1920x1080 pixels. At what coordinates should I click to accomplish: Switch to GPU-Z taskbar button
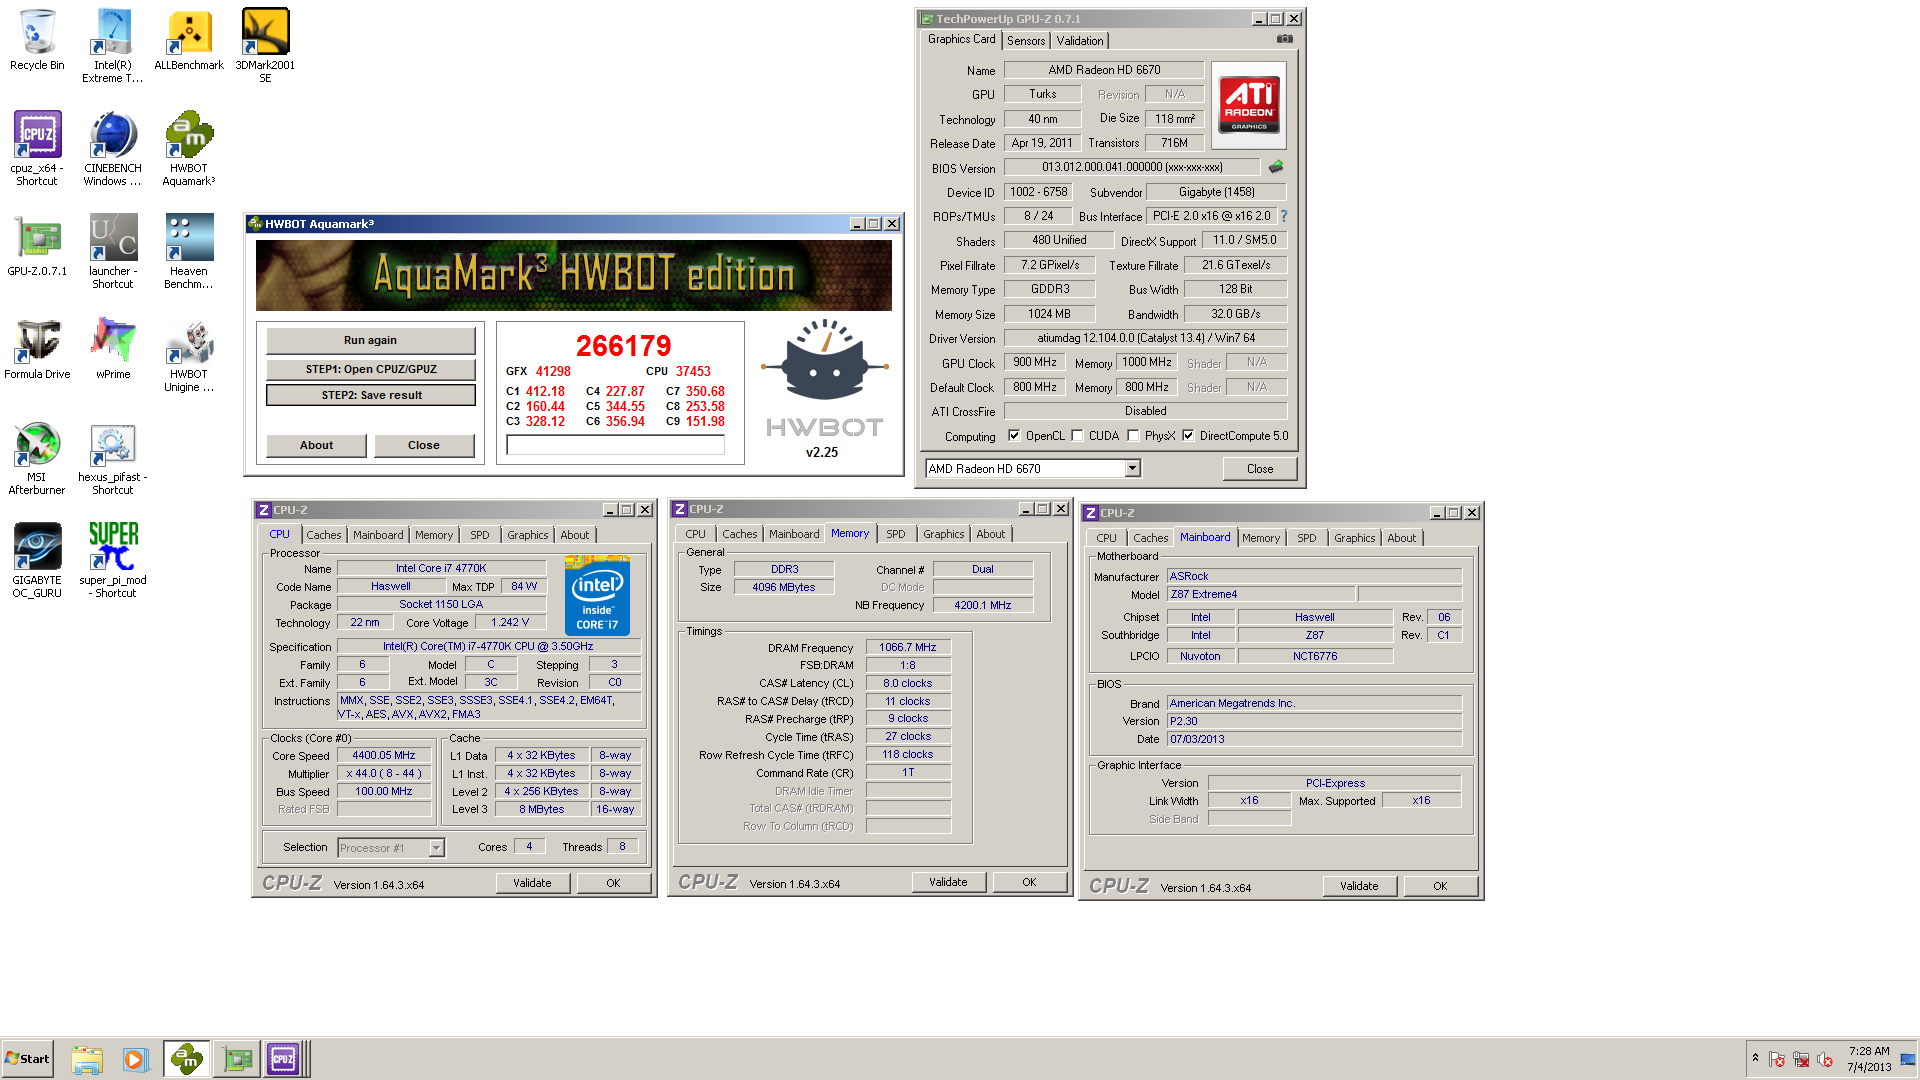tap(237, 1059)
